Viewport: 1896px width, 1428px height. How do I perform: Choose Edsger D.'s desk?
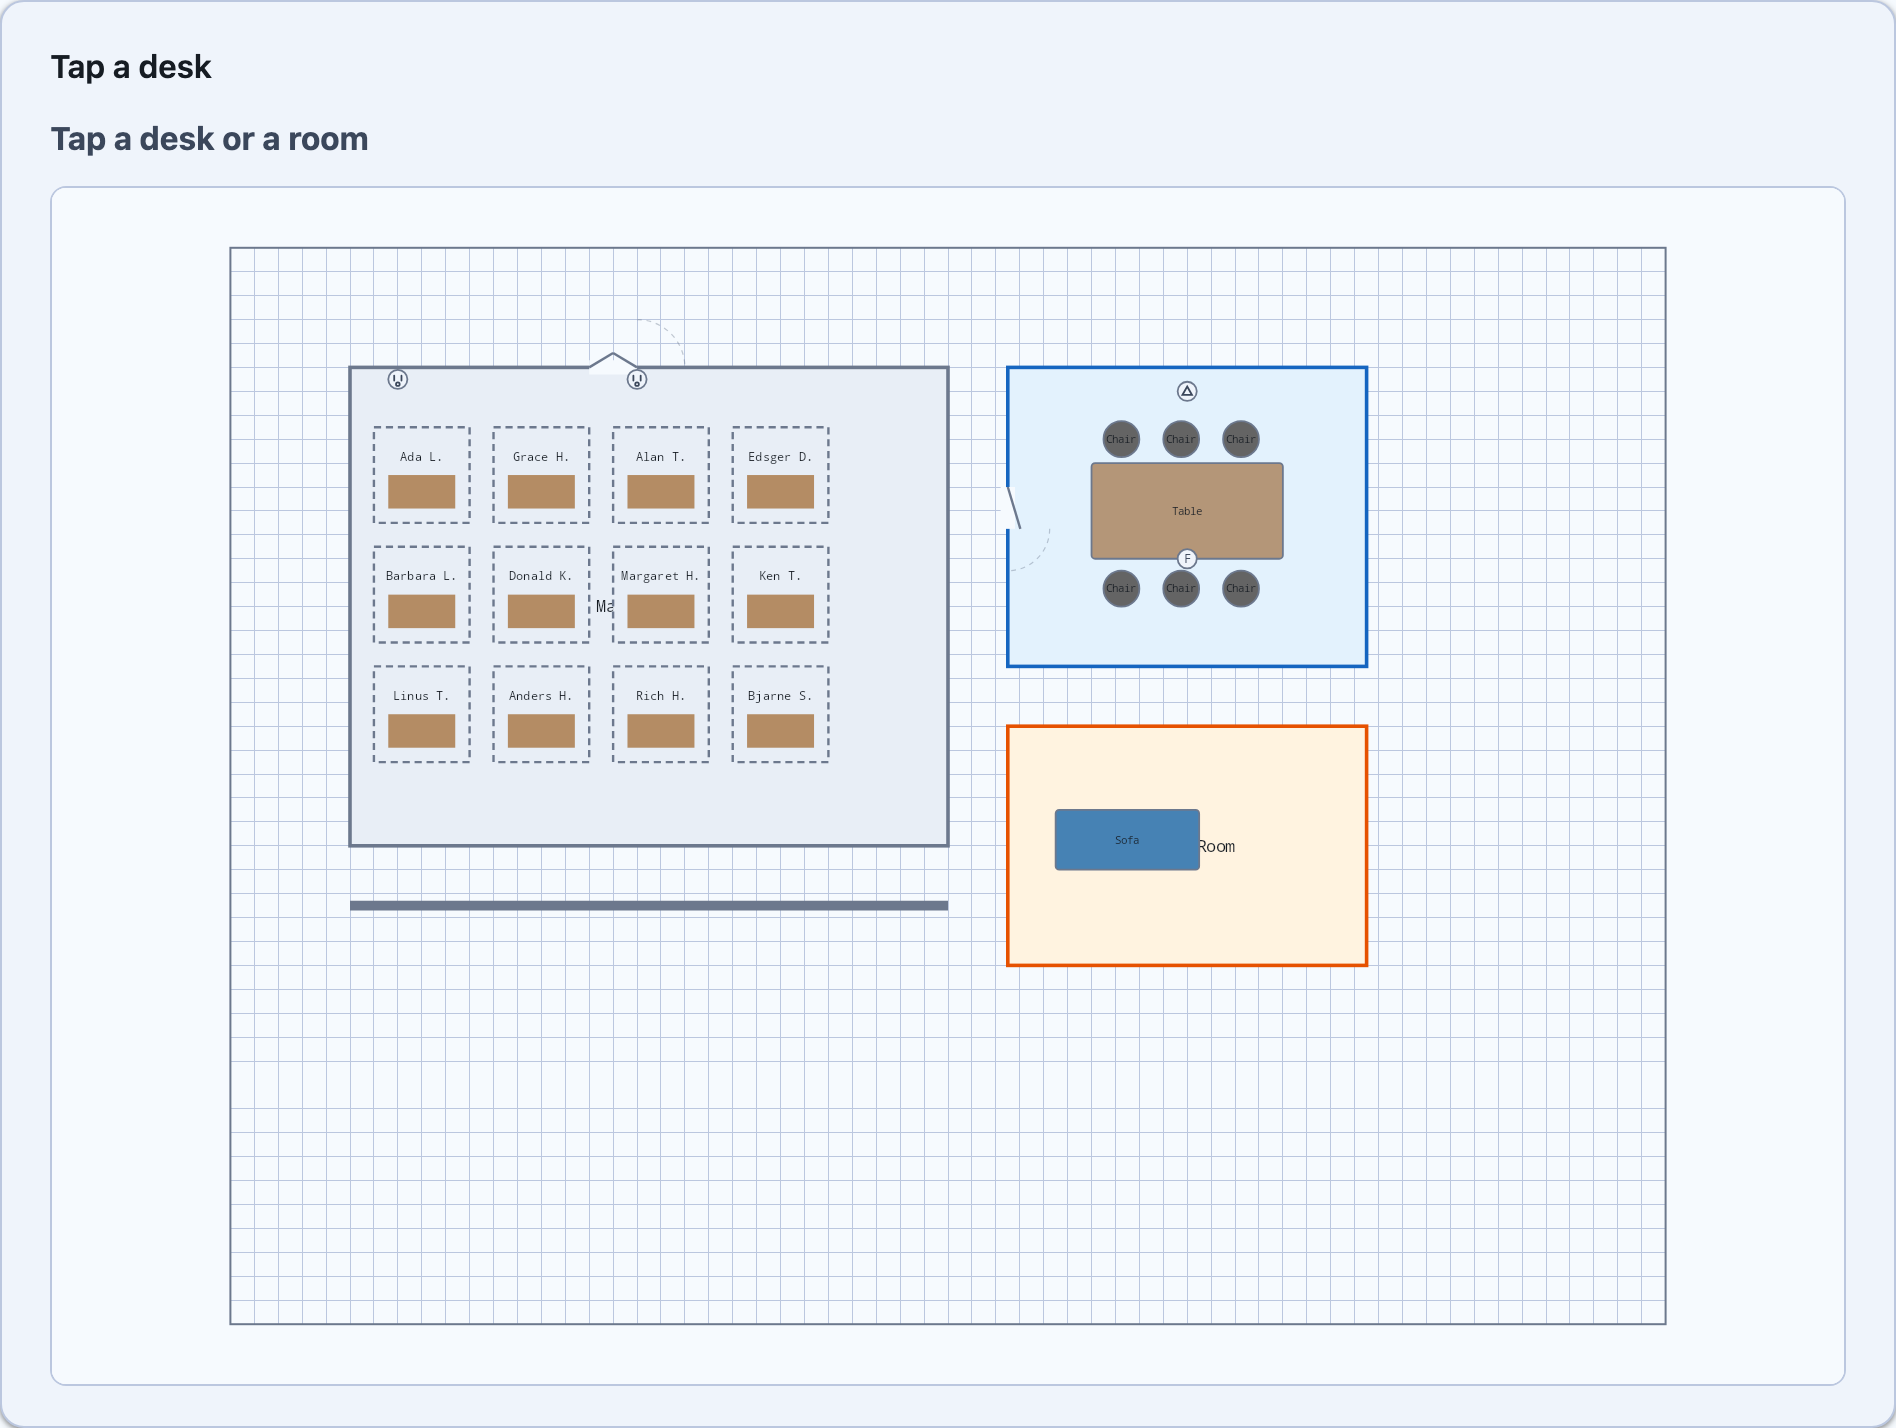pos(780,475)
